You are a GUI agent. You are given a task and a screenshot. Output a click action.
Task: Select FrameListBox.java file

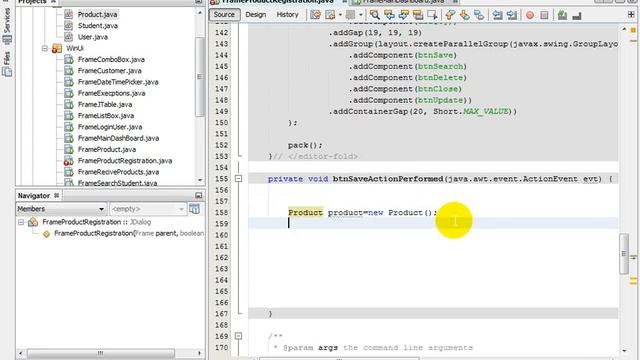click(106, 116)
